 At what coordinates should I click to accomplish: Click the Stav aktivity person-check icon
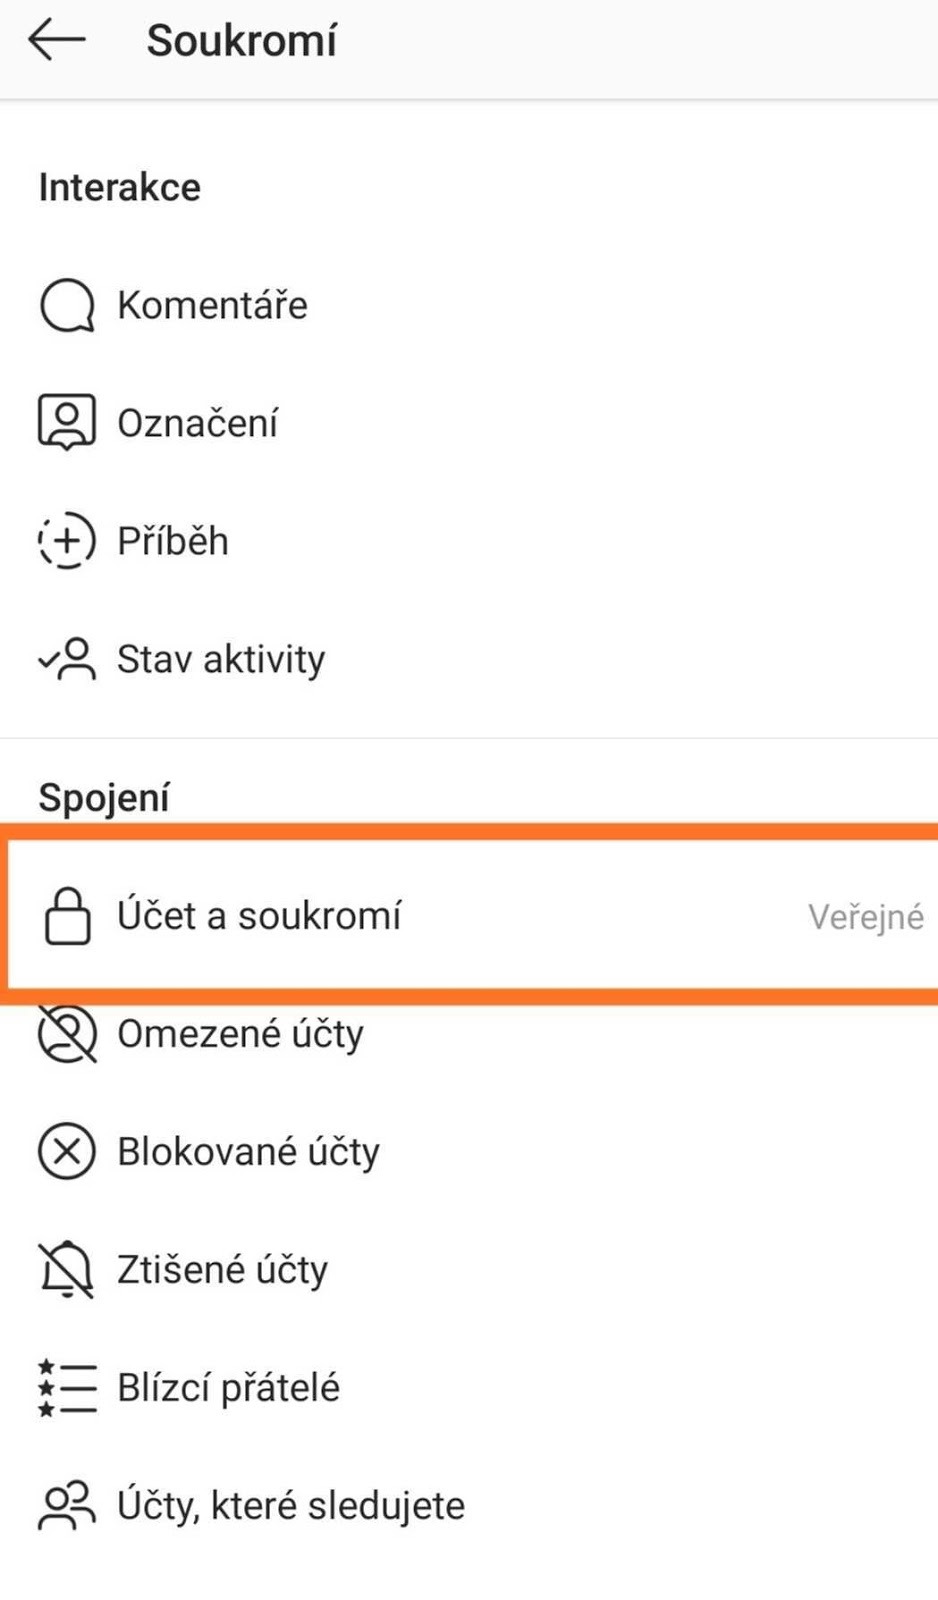click(67, 659)
